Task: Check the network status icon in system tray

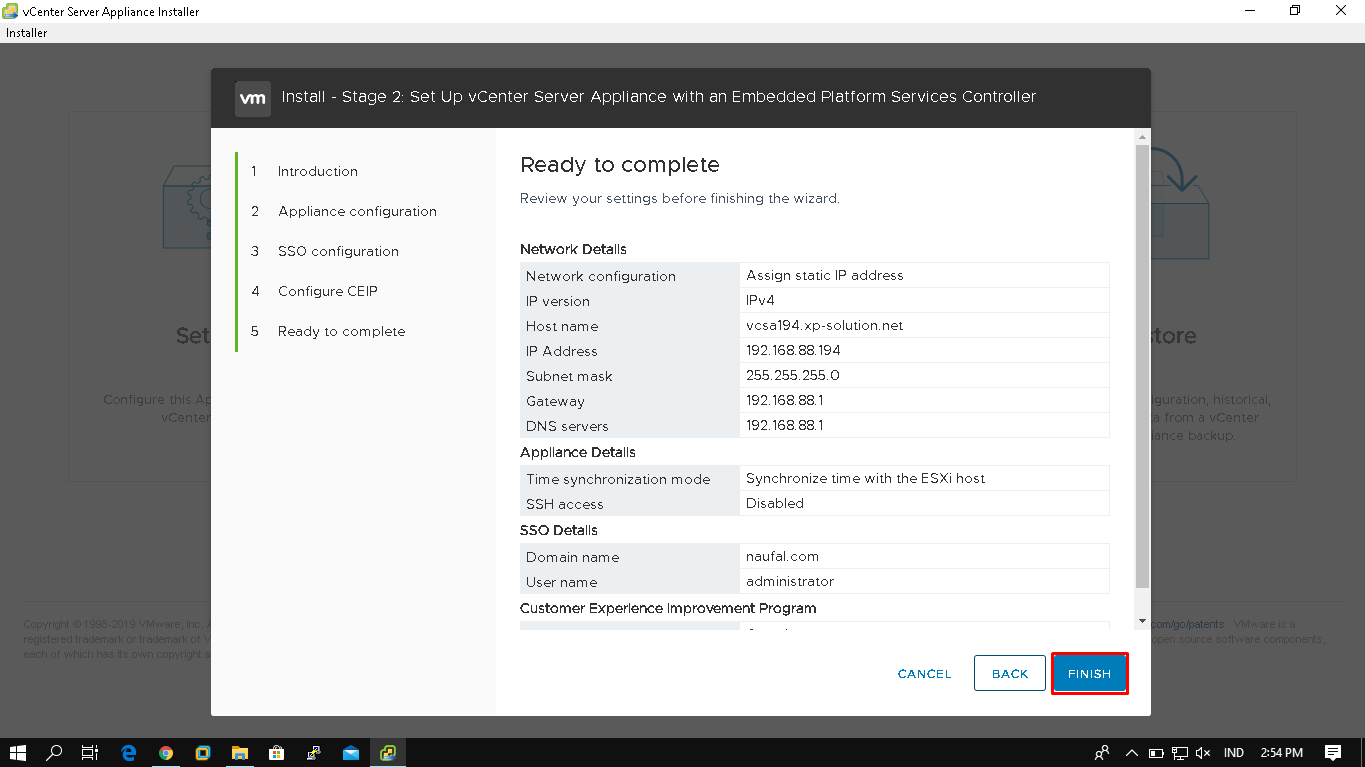Action: tap(1179, 752)
